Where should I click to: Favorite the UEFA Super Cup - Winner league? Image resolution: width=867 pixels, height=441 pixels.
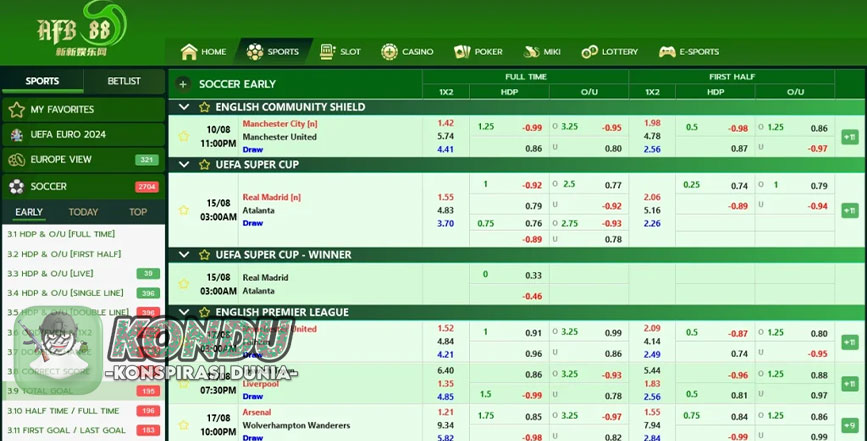click(x=204, y=255)
